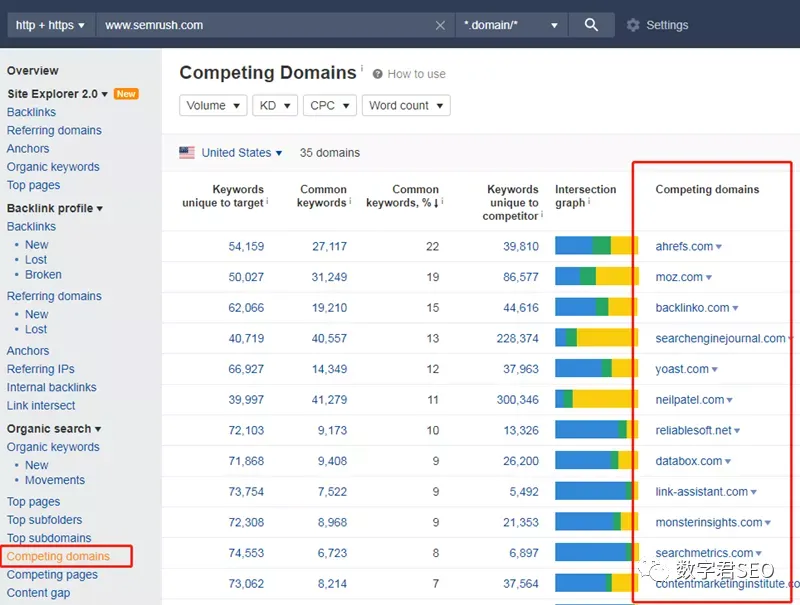Click the intersection graph bar for ahrefs.com
The width and height of the screenshot is (800, 605).
596,245
